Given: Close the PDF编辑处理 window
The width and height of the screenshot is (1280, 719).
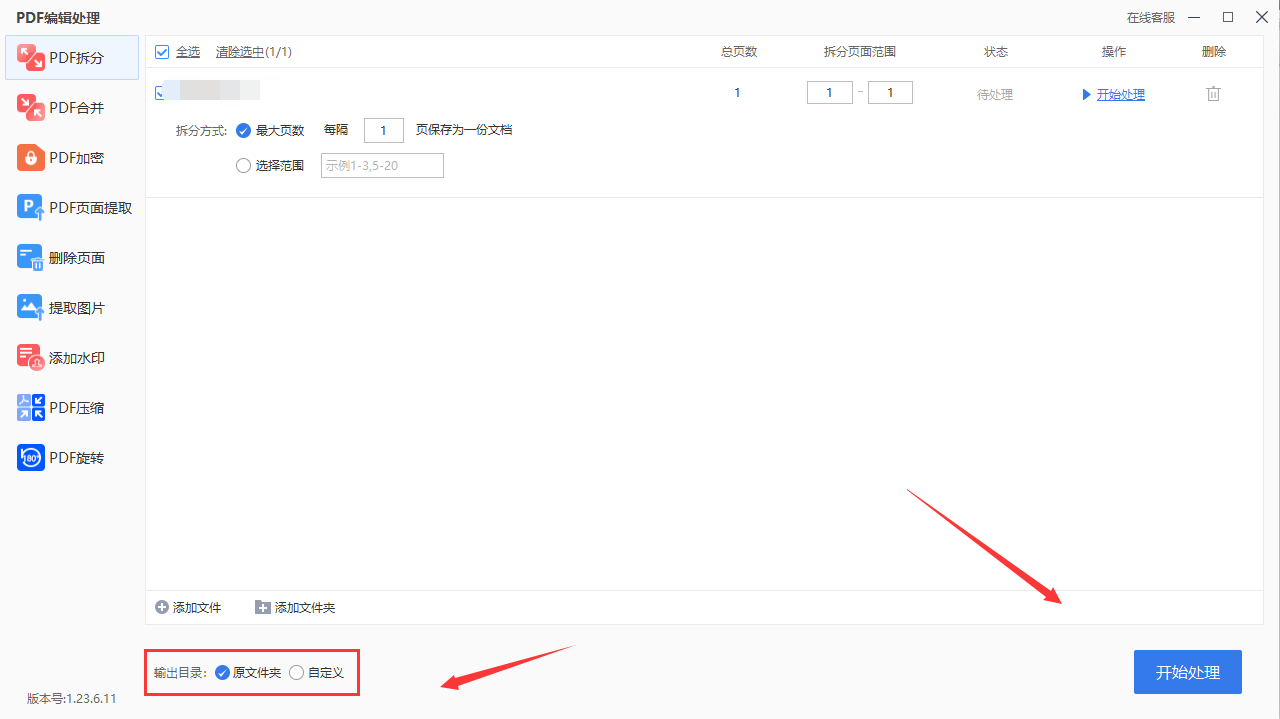Looking at the screenshot, I should [1260, 17].
